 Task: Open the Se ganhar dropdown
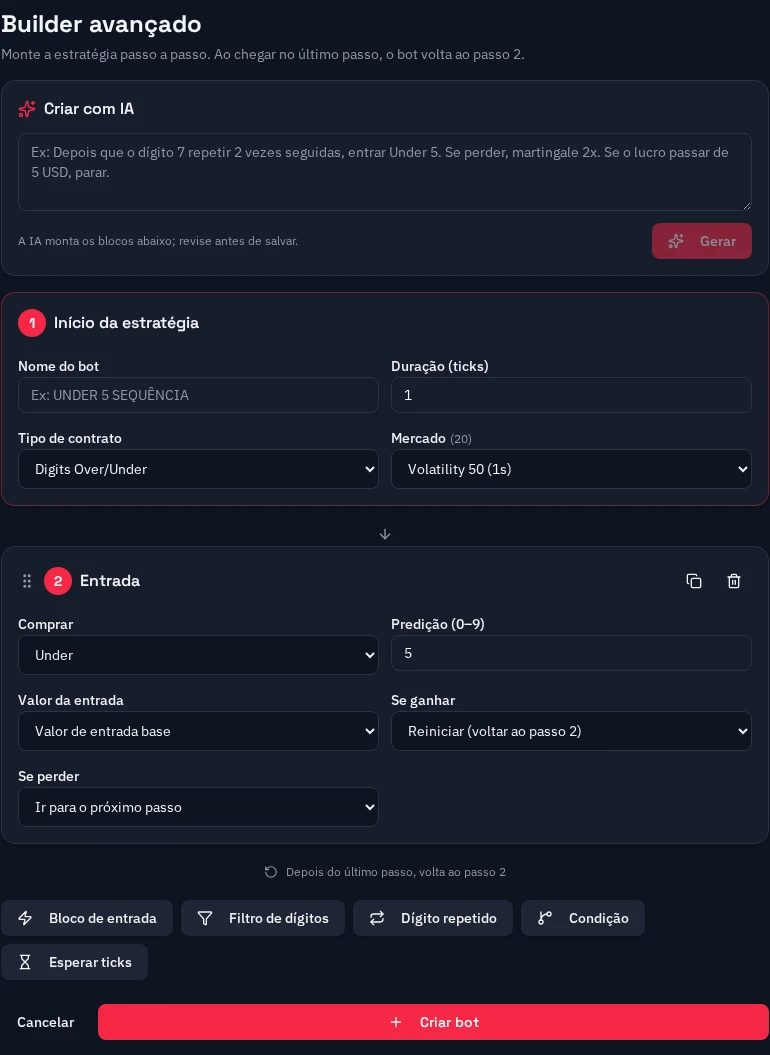pos(571,731)
